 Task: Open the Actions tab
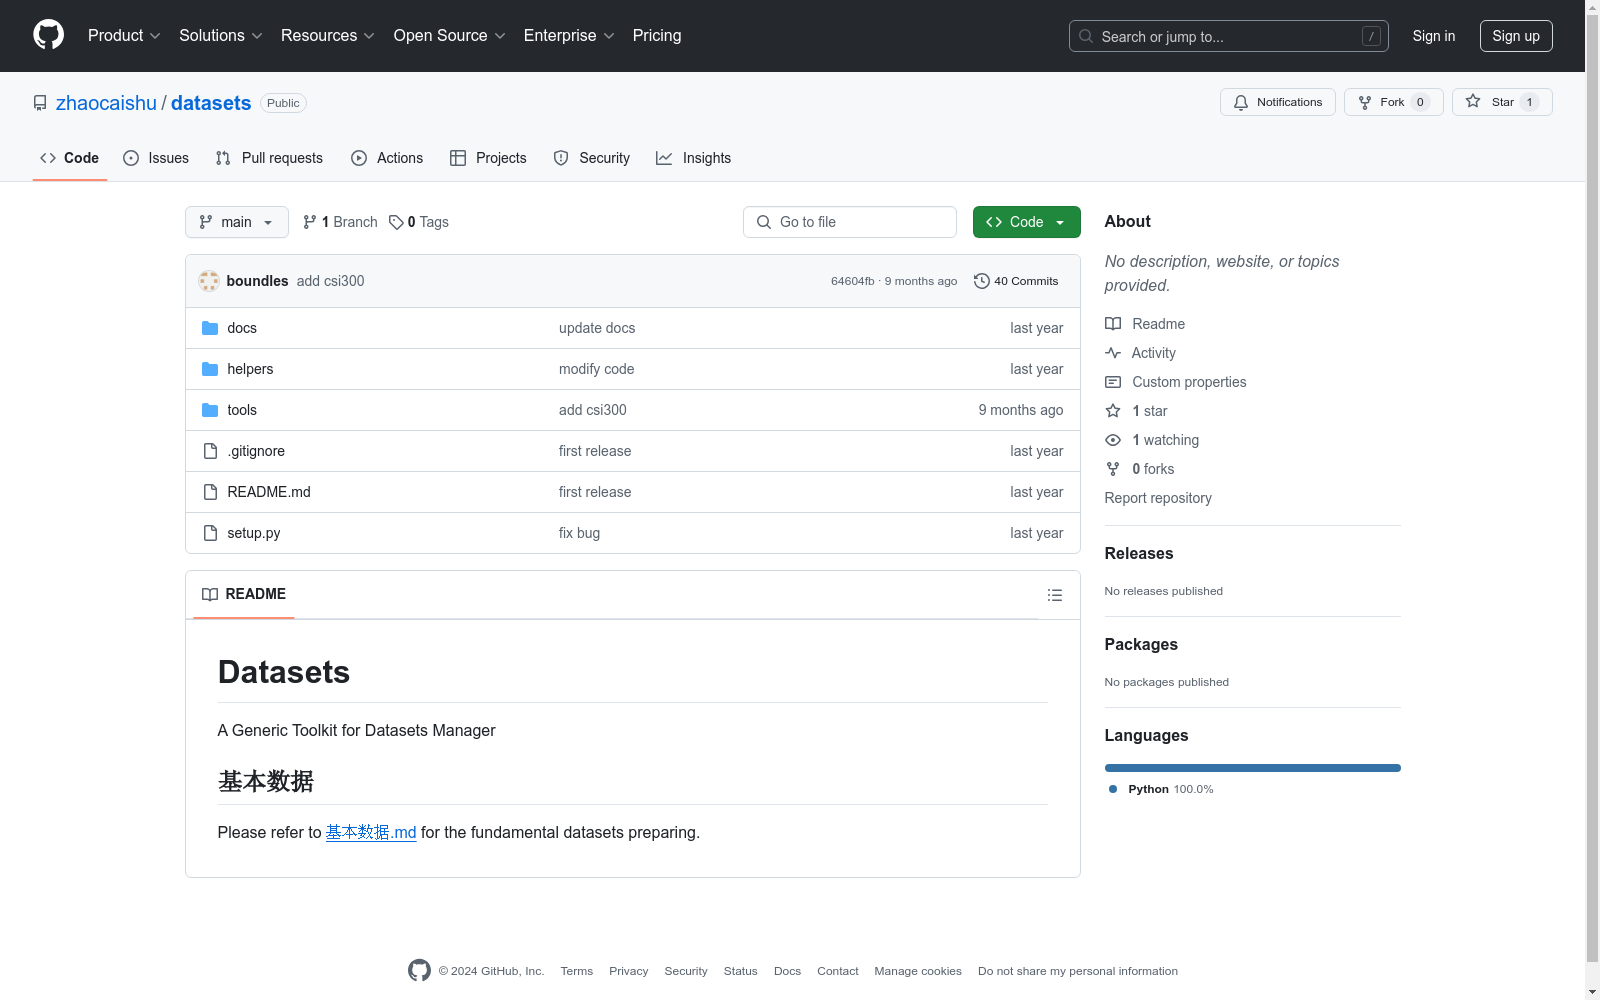point(387,158)
